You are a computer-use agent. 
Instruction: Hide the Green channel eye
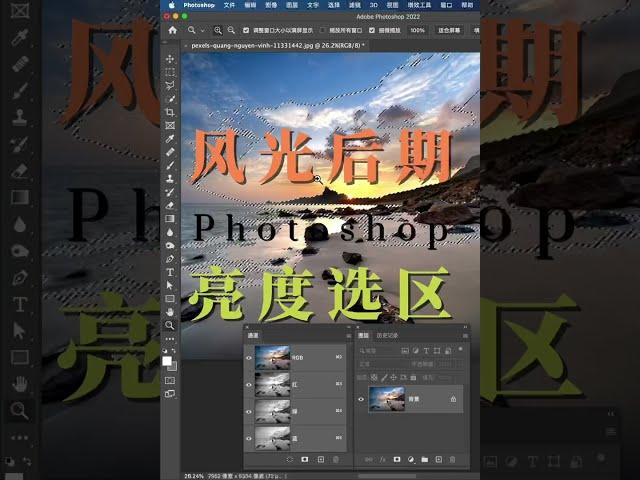point(249,411)
